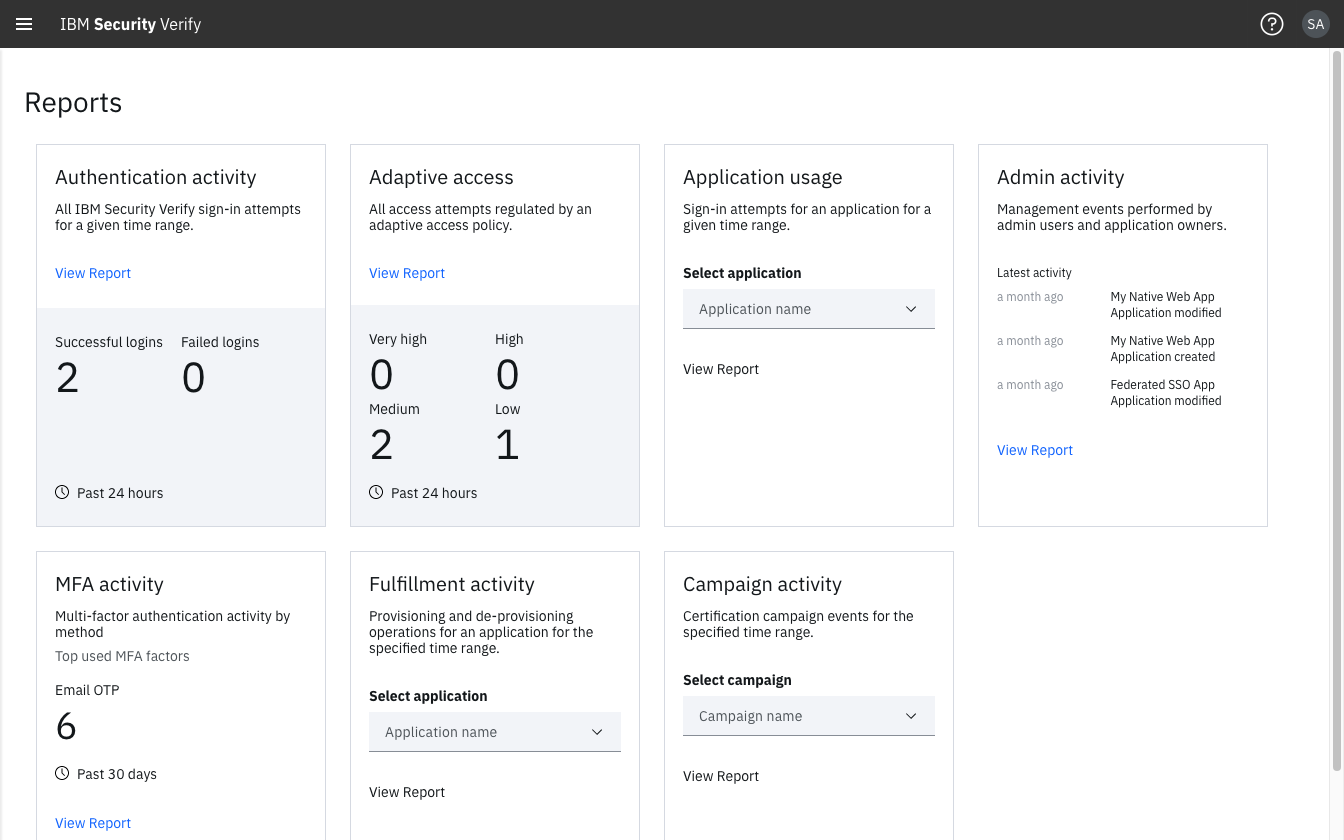The width and height of the screenshot is (1344, 840).
Task: Open the Campaign name dropdown
Action: [x=809, y=716]
